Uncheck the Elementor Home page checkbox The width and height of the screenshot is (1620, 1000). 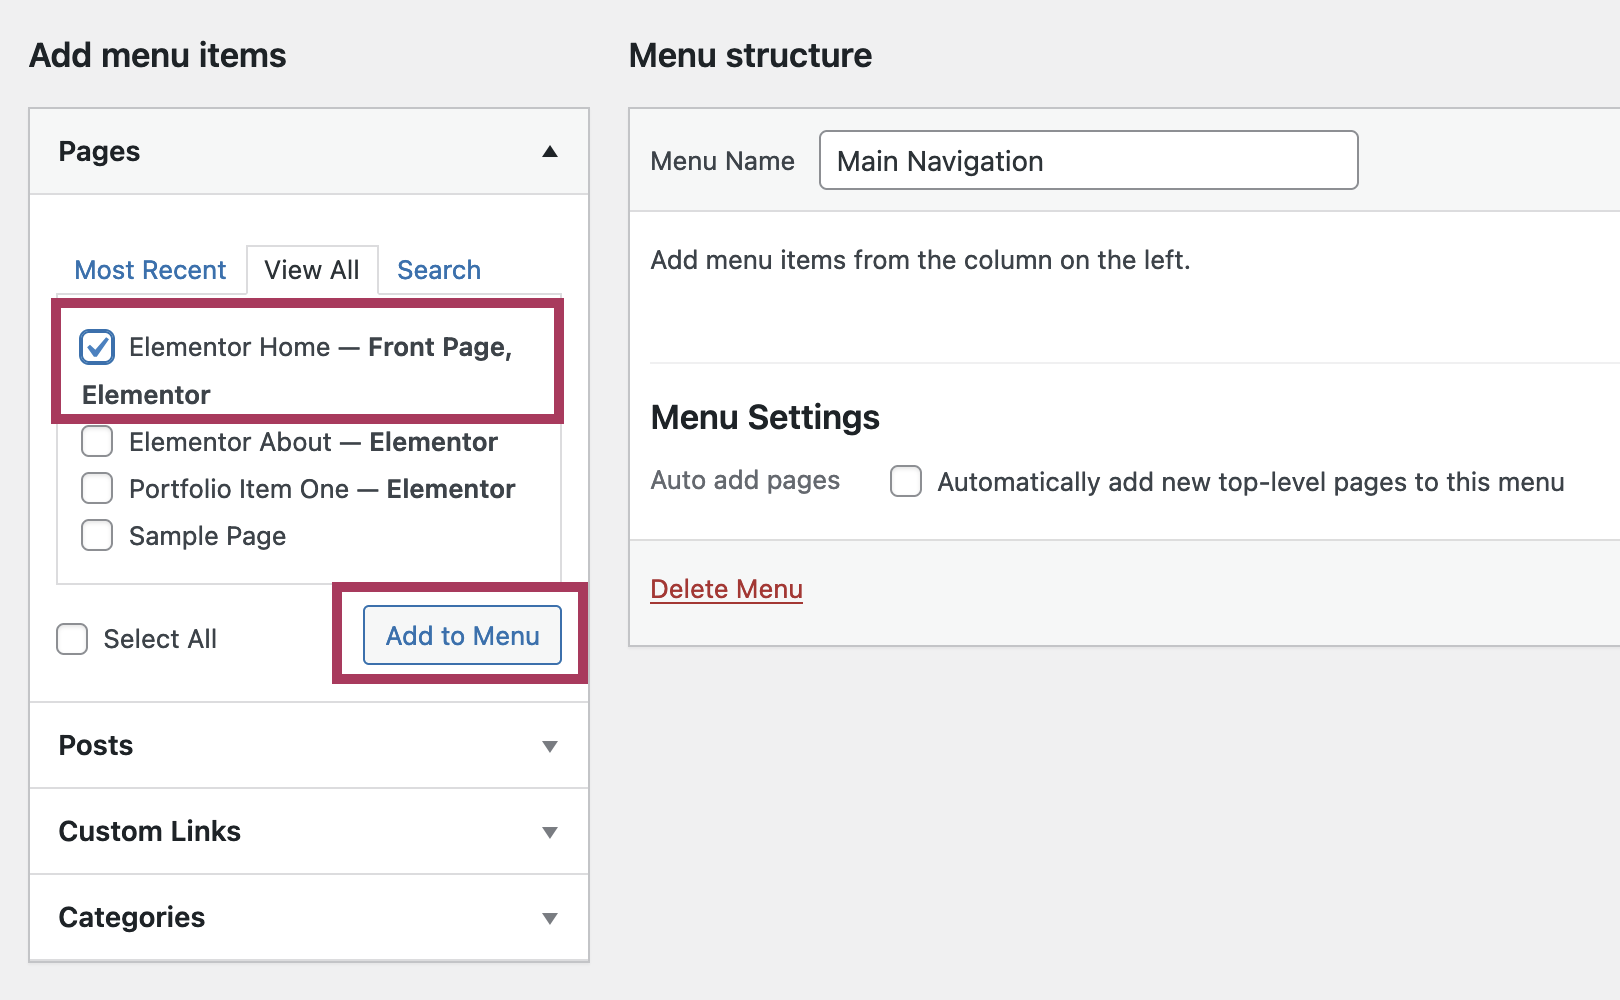coord(97,347)
